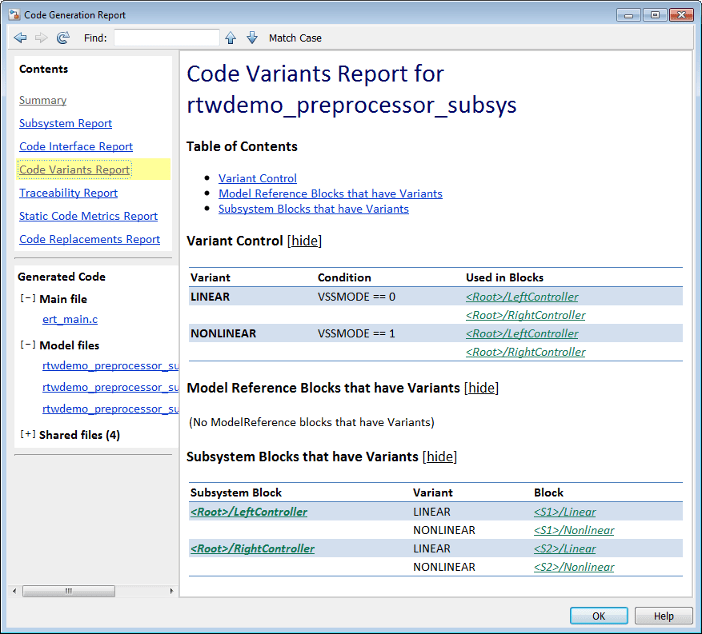Open the Static Code Metrics Report
The width and height of the screenshot is (702, 634).
click(x=89, y=216)
